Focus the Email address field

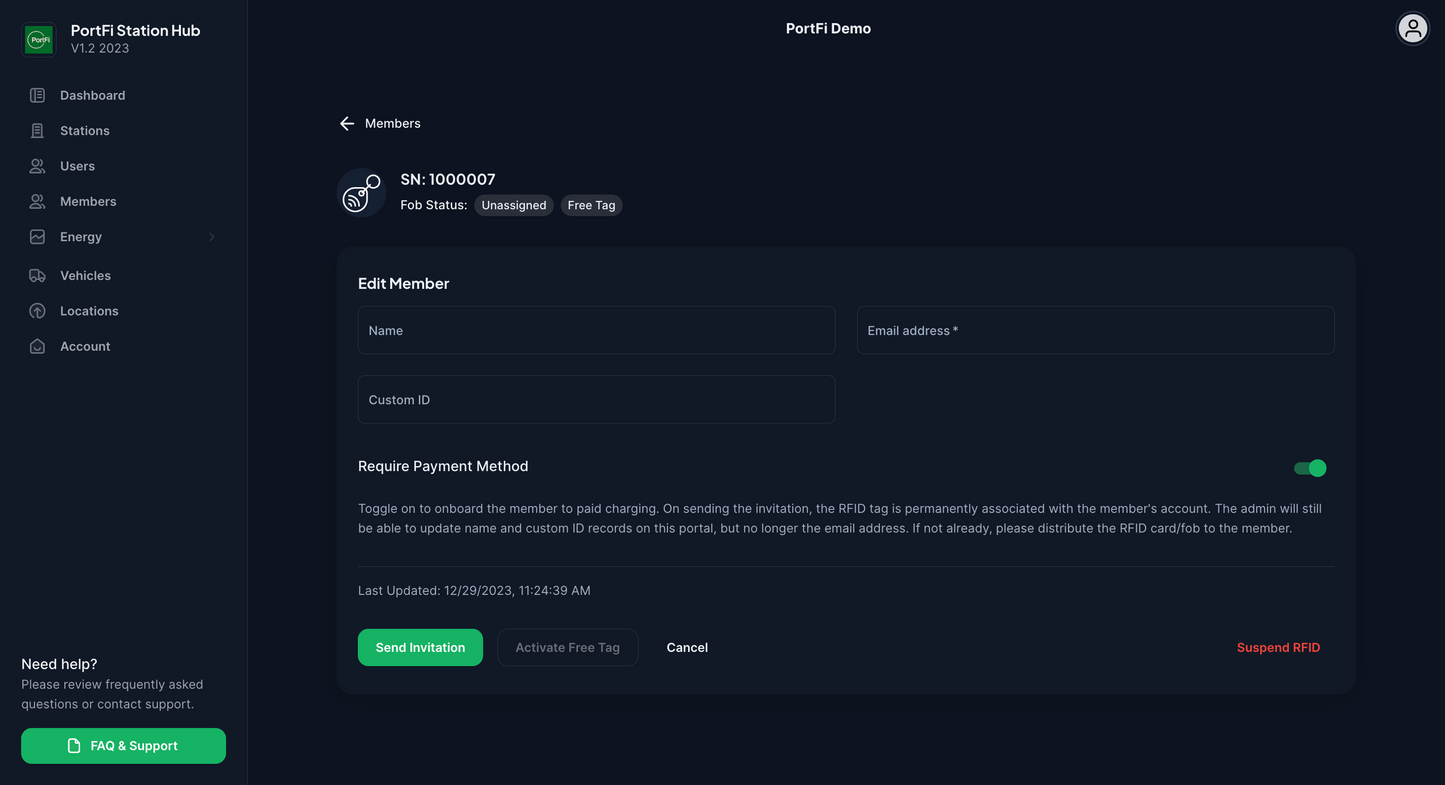(x=1095, y=331)
